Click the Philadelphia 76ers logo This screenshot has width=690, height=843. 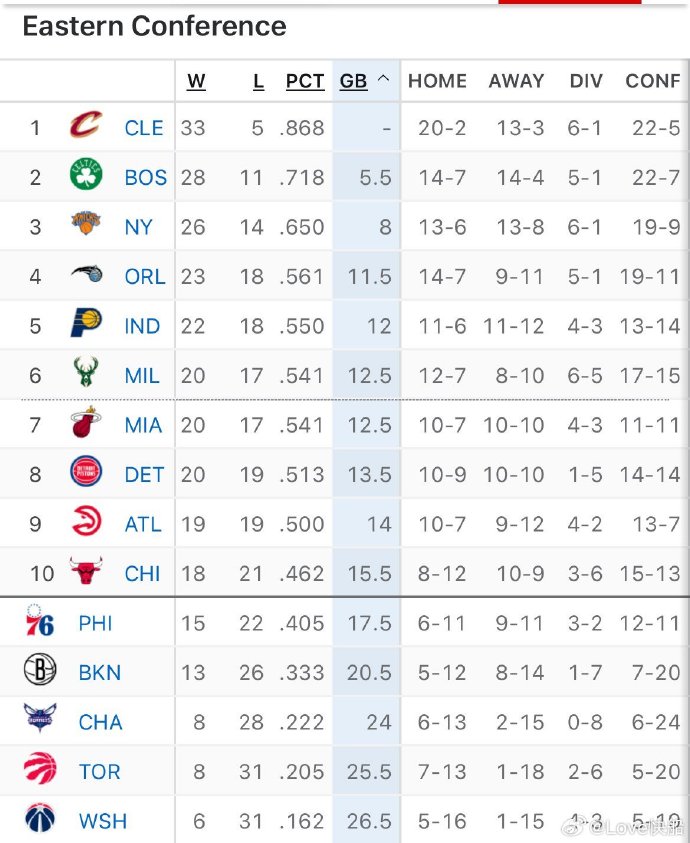click(x=40, y=622)
